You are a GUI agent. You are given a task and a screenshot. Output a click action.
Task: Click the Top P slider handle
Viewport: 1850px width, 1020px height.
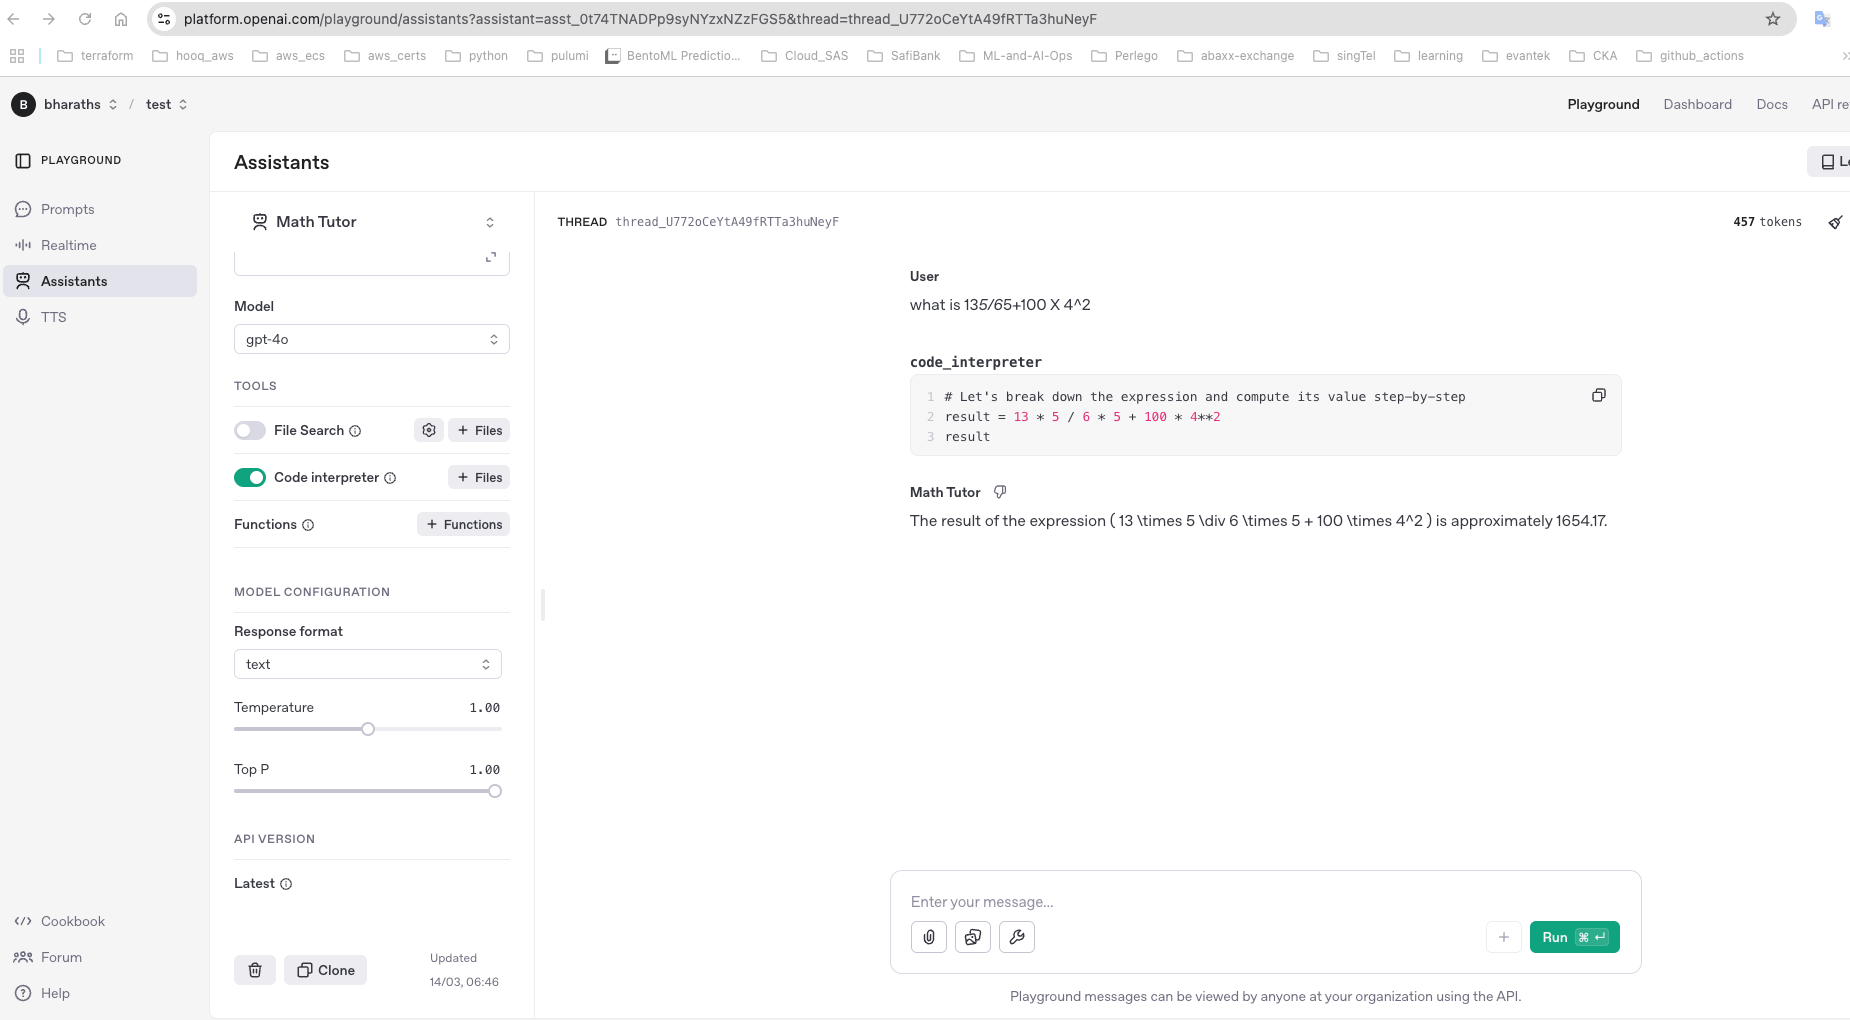point(495,791)
